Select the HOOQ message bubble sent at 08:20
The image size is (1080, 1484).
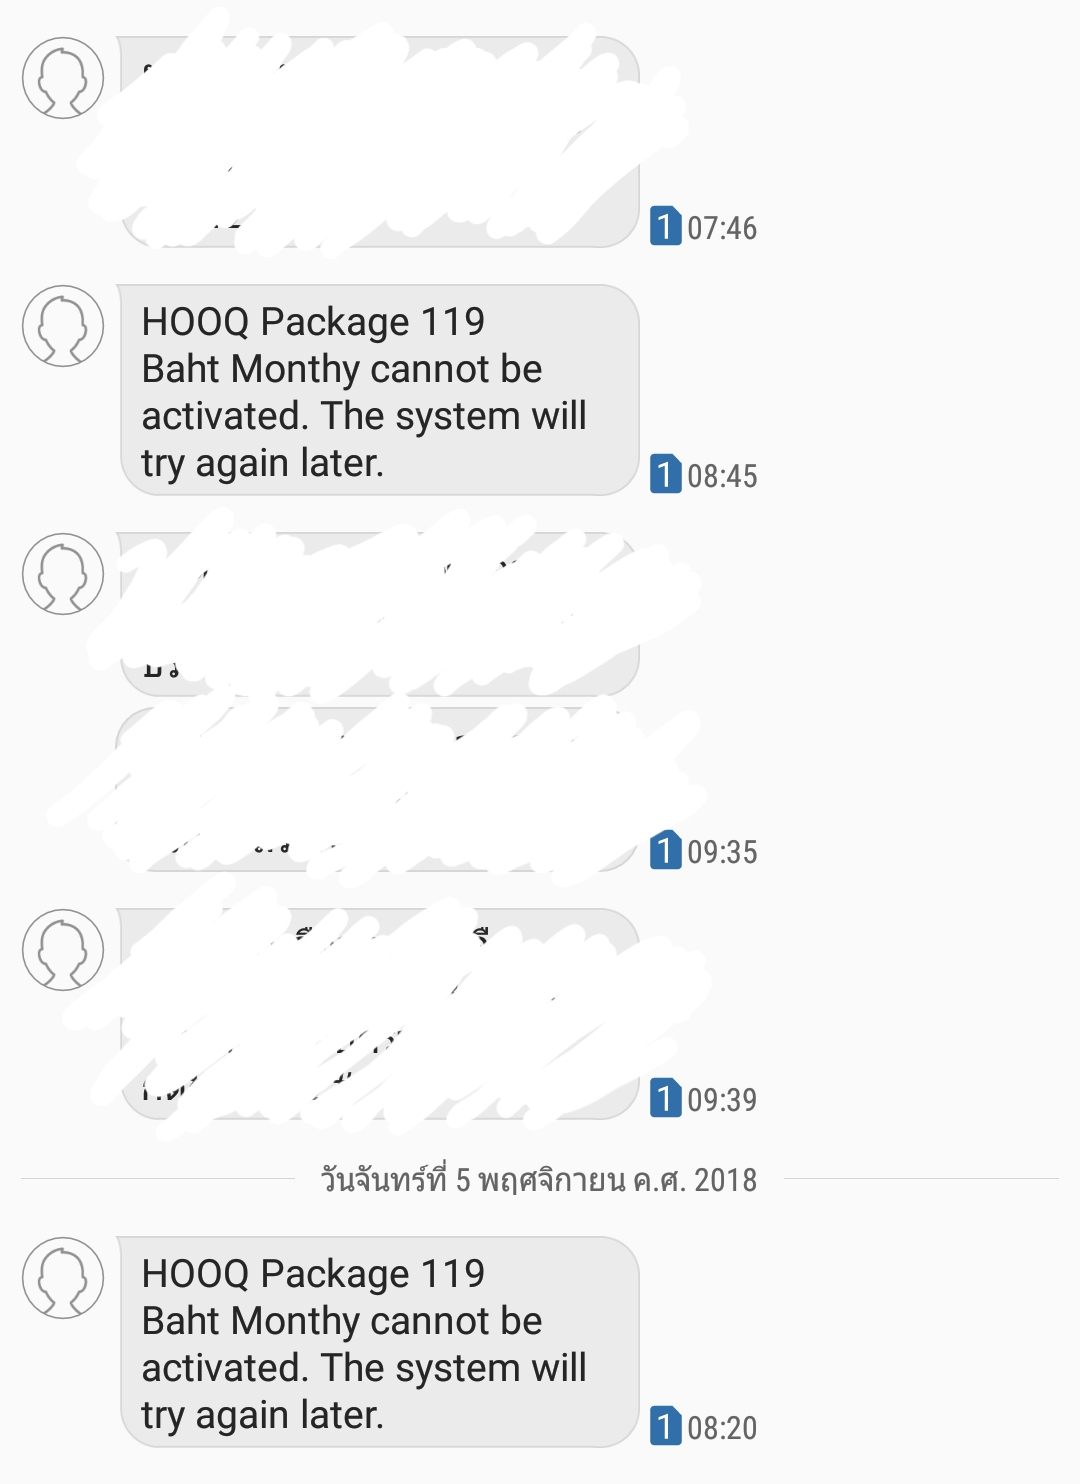click(x=379, y=1342)
